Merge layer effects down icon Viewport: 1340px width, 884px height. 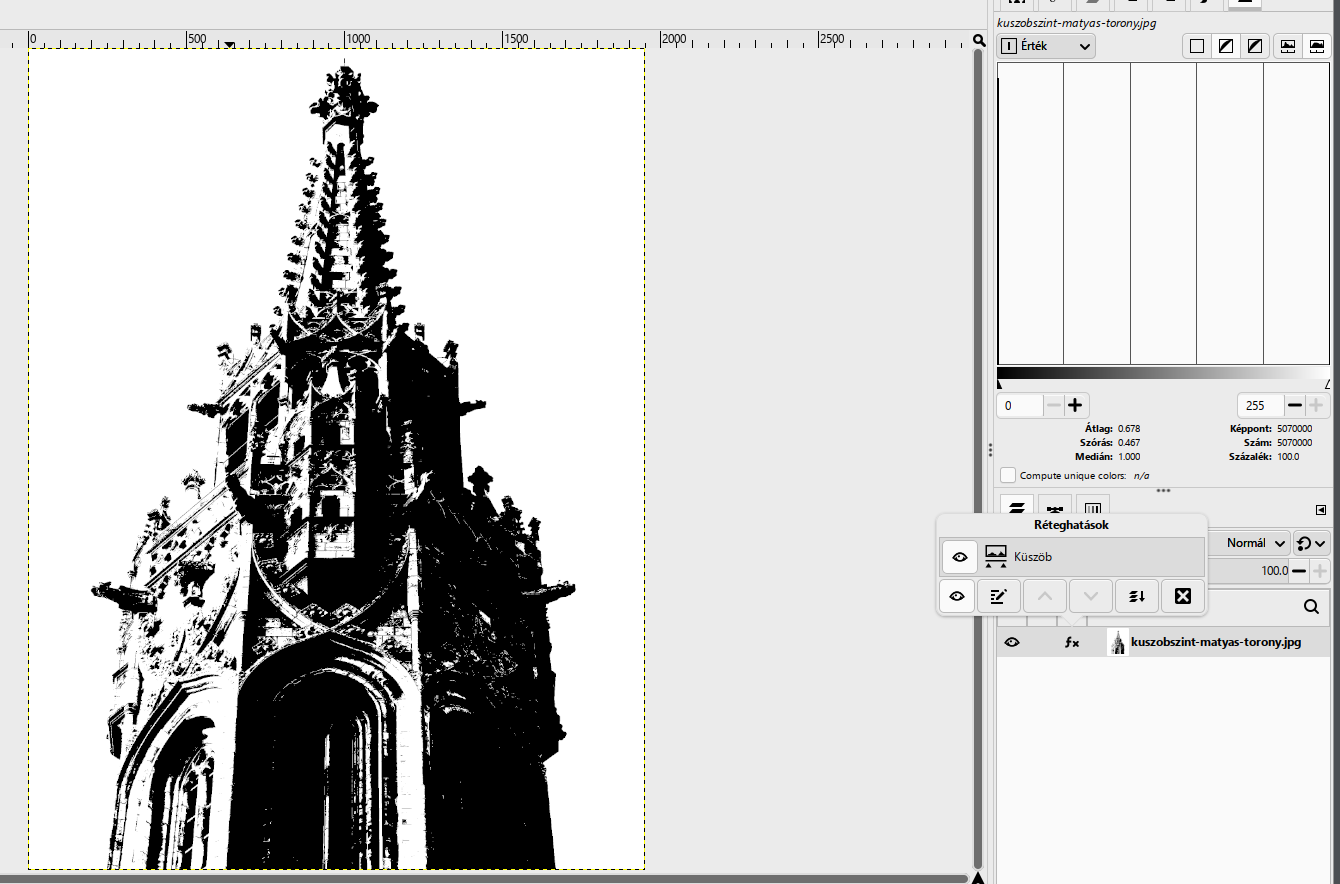pyautogui.click(x=1137, y=596)
